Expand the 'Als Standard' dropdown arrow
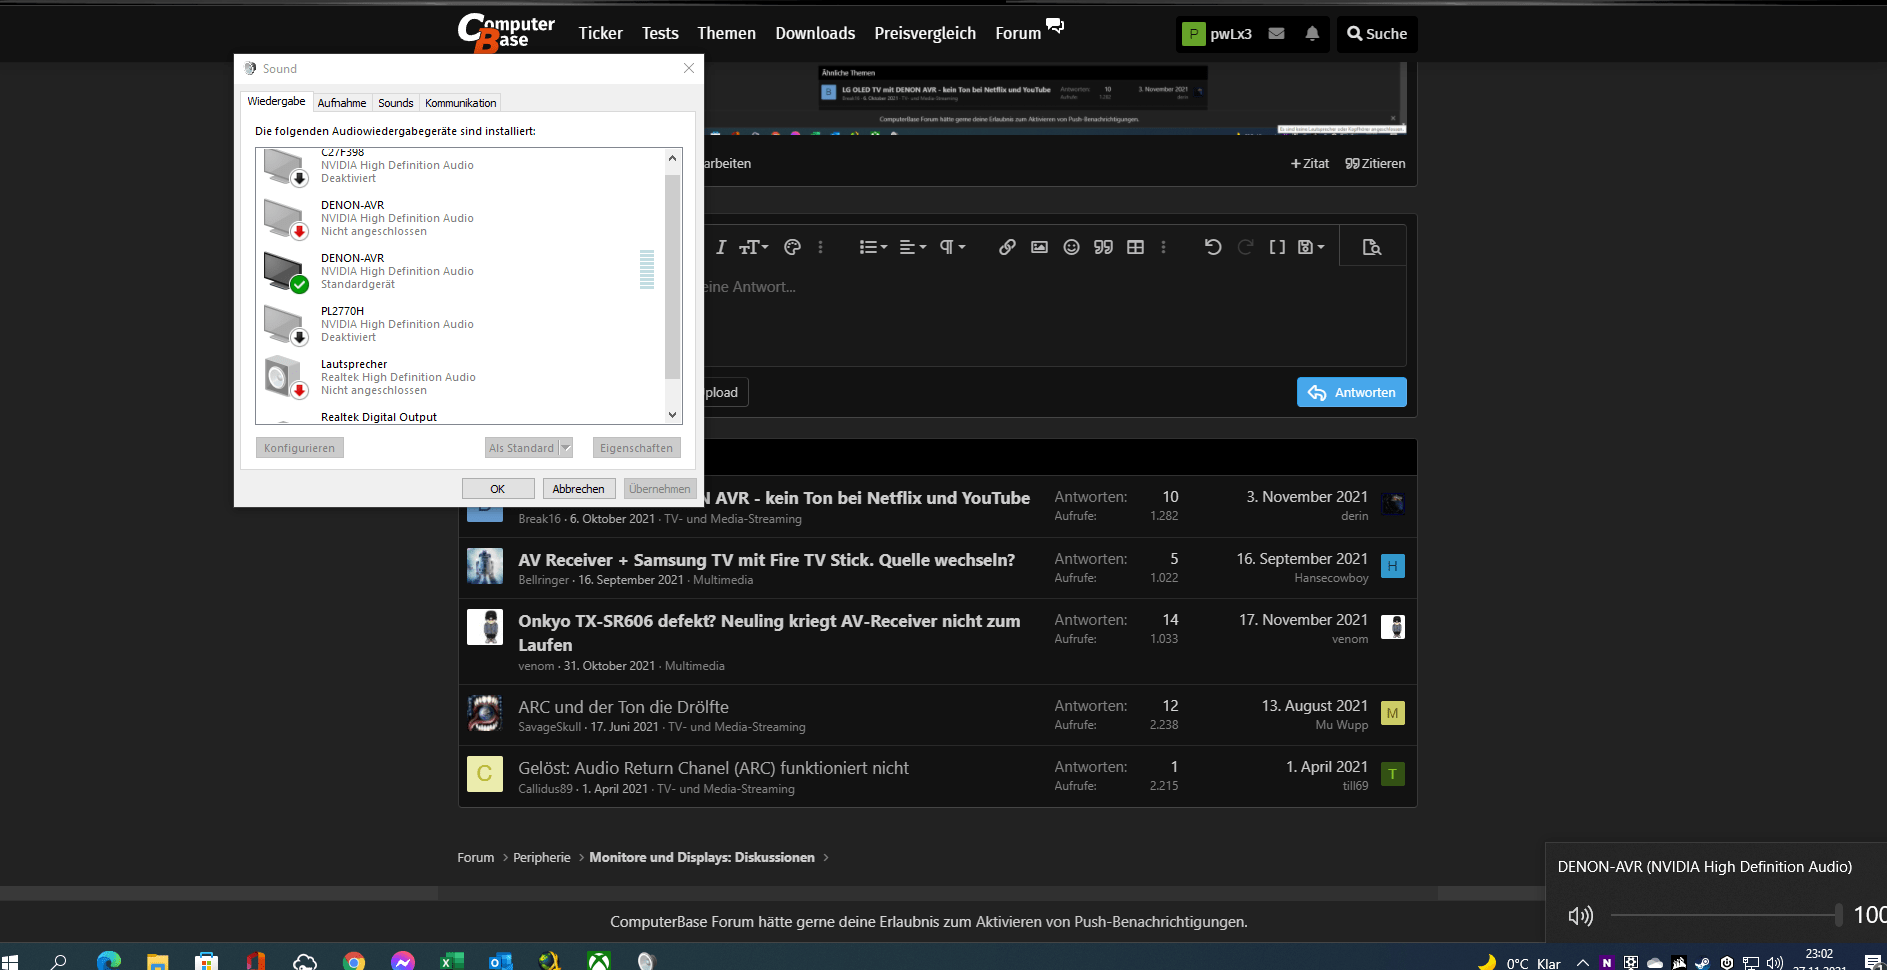The image size is (1887, 970). (x=566, y=448)
